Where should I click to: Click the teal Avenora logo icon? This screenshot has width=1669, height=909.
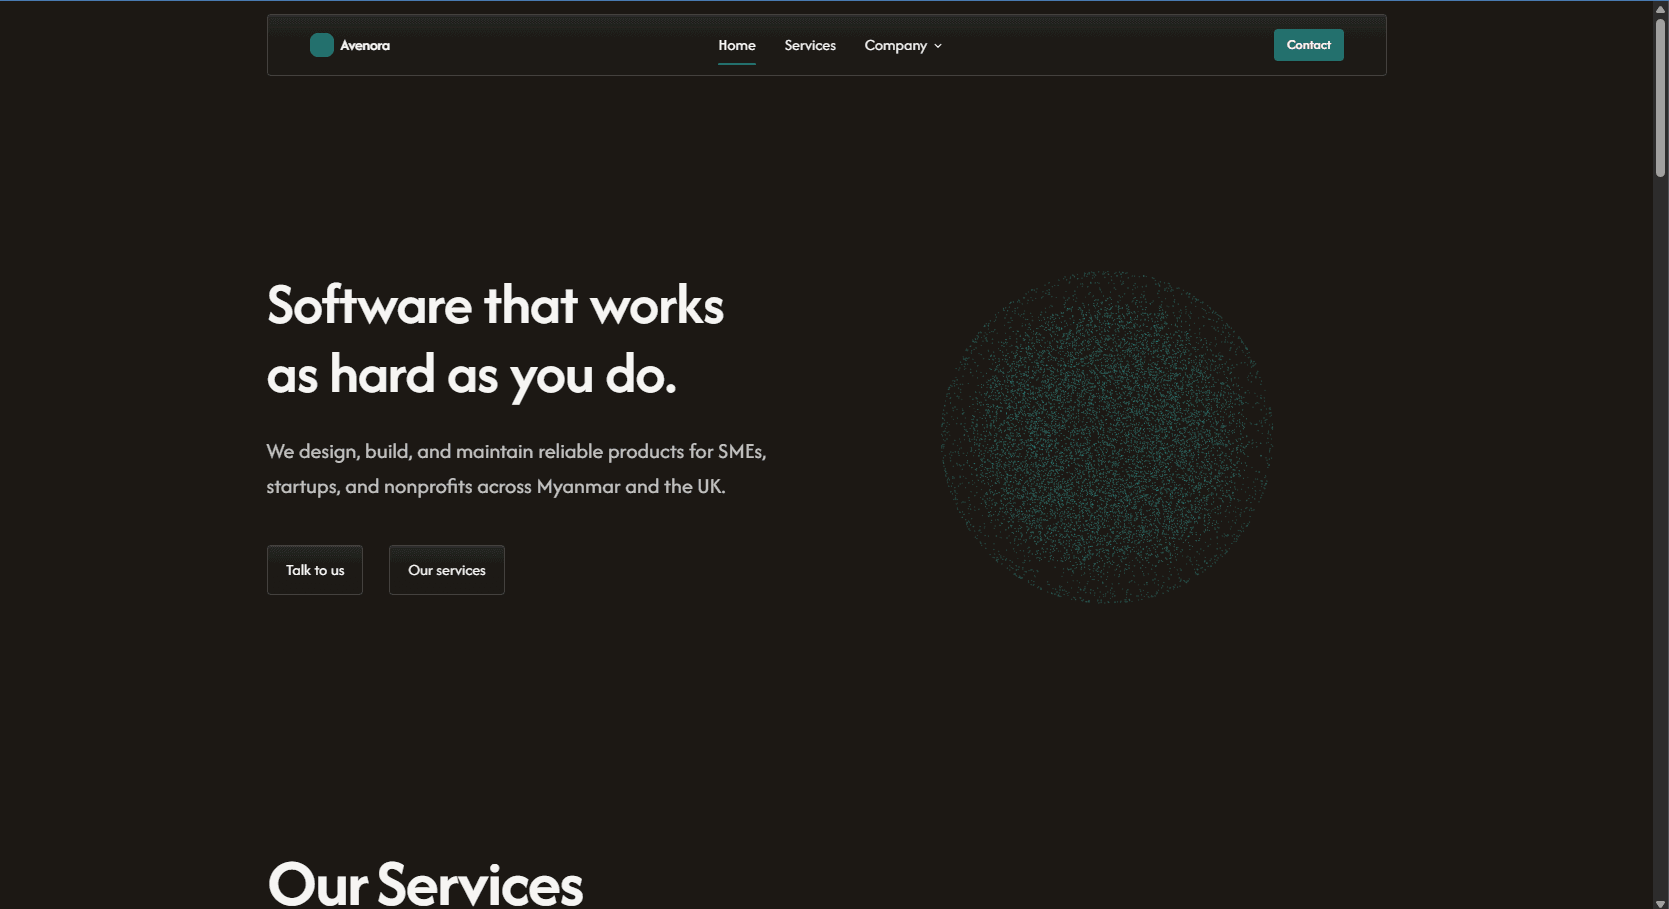pos(321,45)
